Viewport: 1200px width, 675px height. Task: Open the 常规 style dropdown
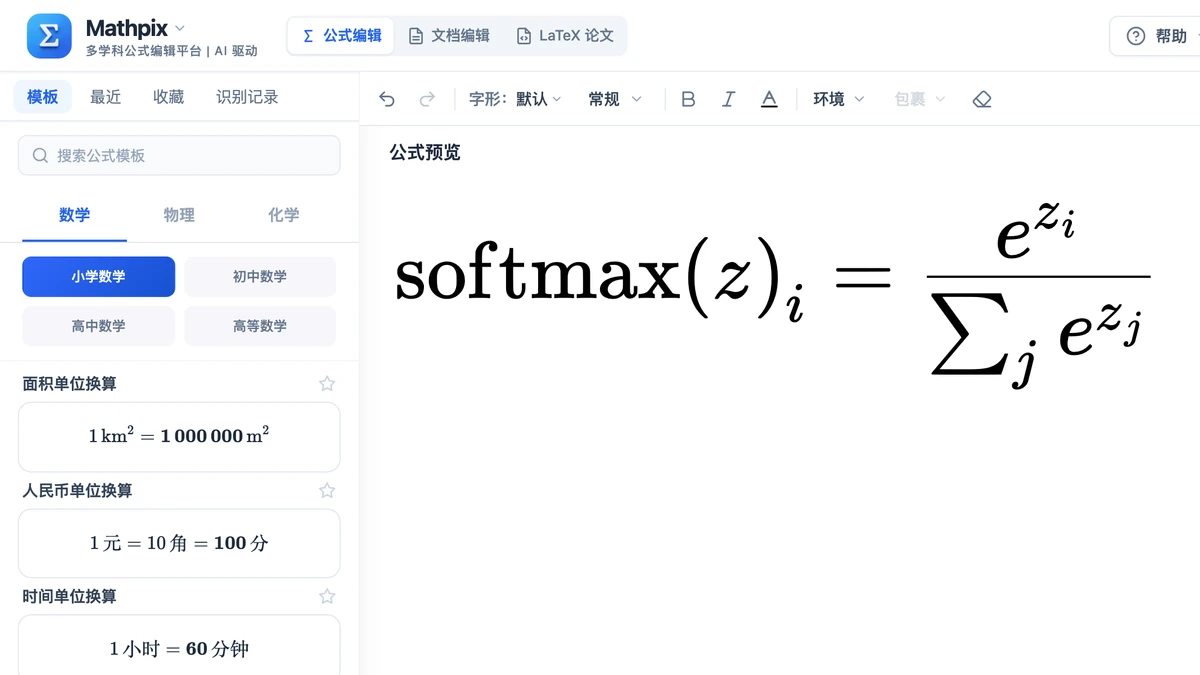click(x=615, y=99)
